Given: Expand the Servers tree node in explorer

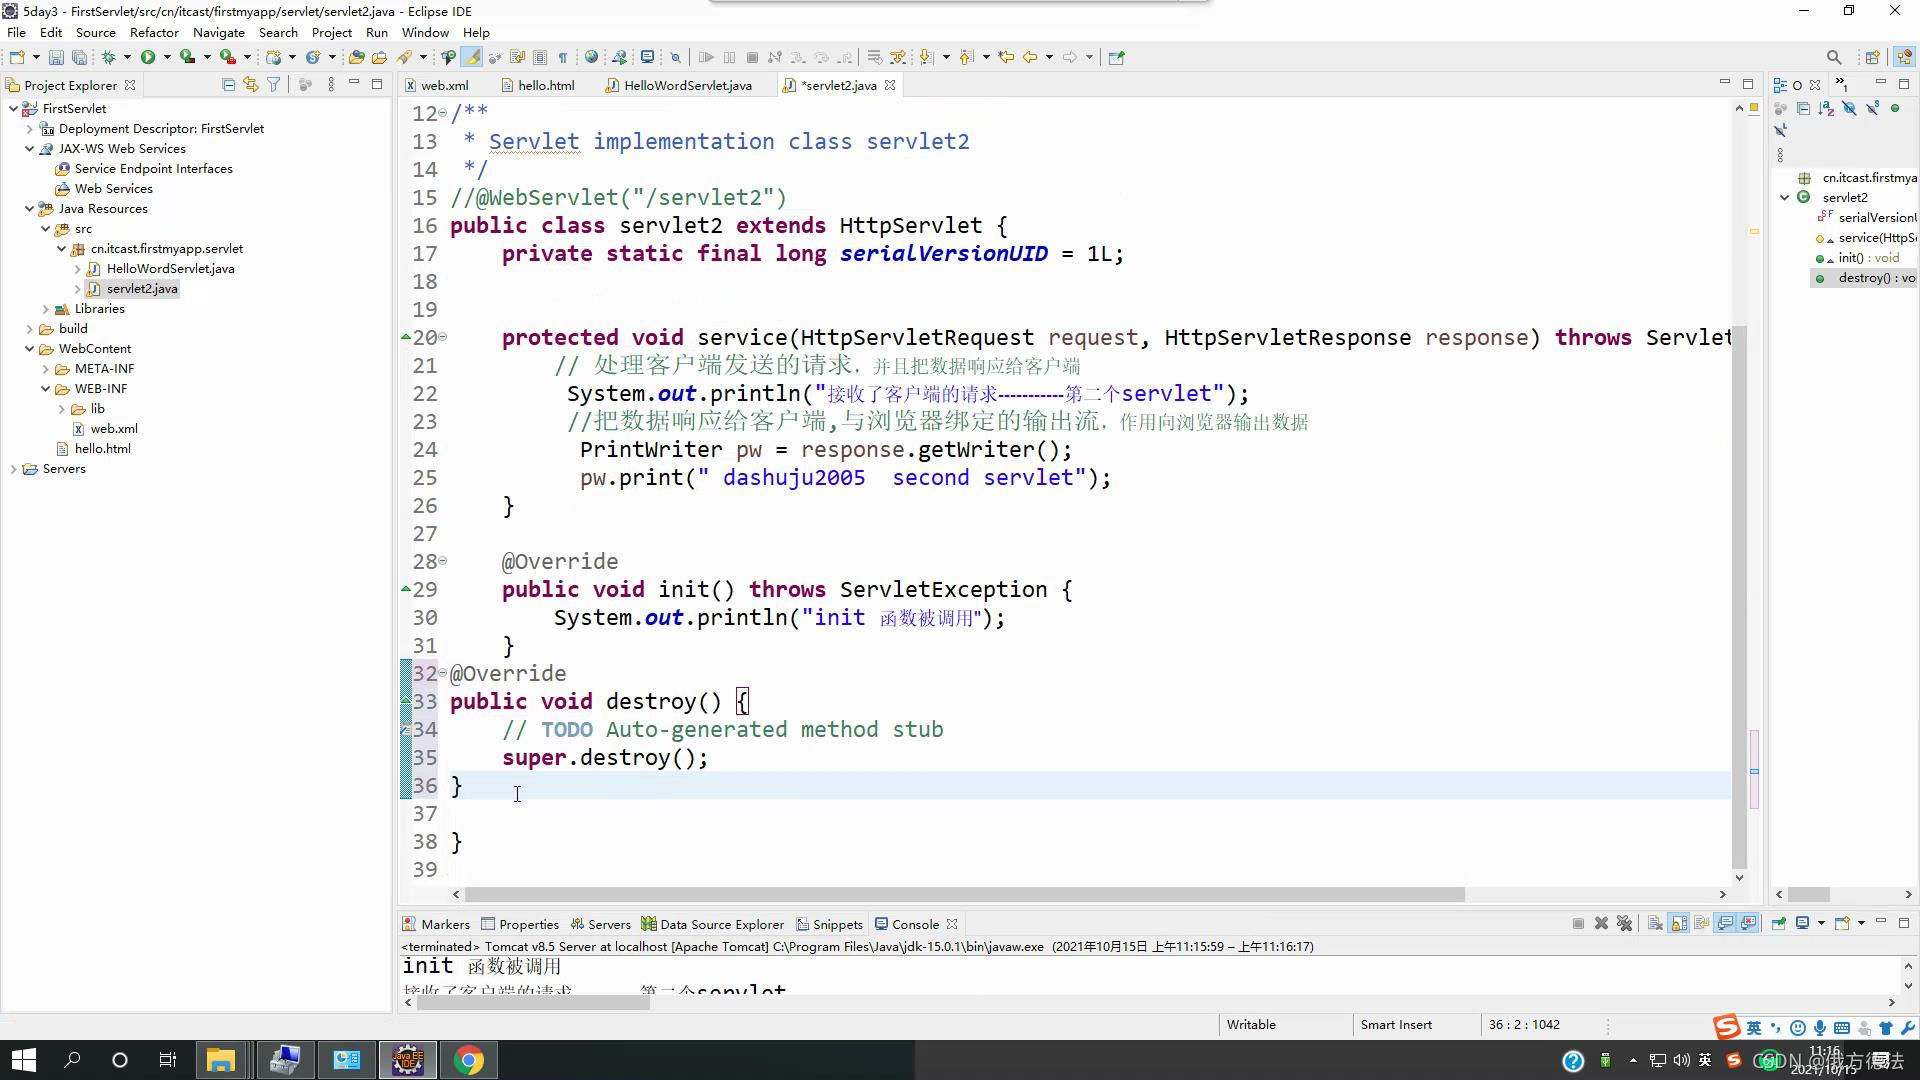Looking at the screenshot, I should (13, 468).
